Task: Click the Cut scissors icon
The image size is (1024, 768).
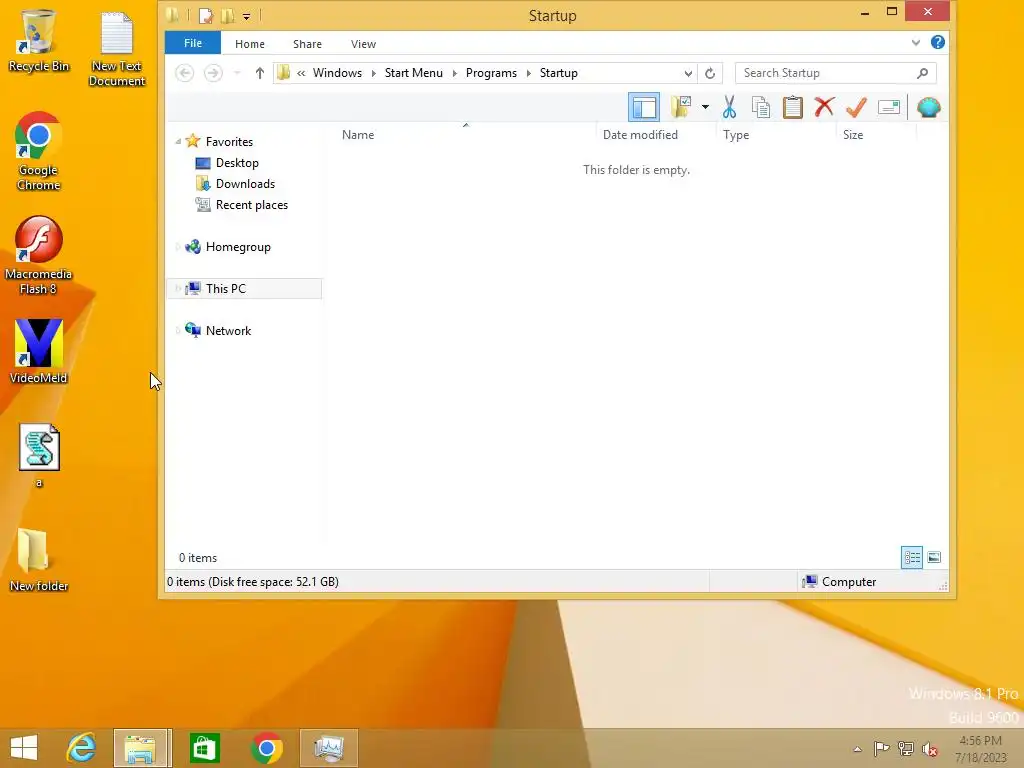Action: click(729, 107)
